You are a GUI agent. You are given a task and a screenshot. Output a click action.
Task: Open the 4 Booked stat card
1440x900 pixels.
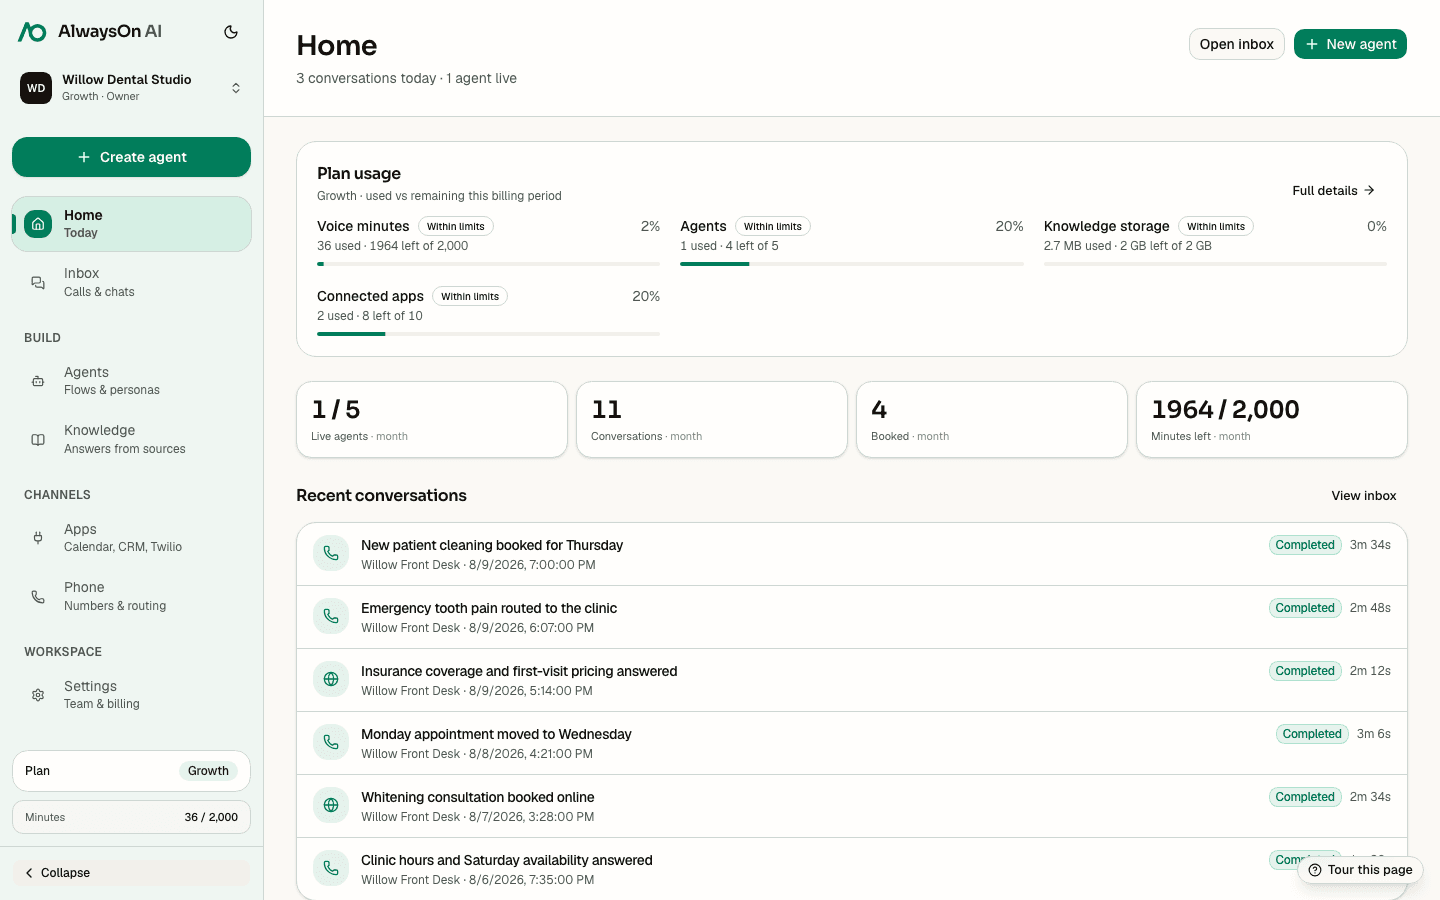pyautogui.click(x=992, y=420)
